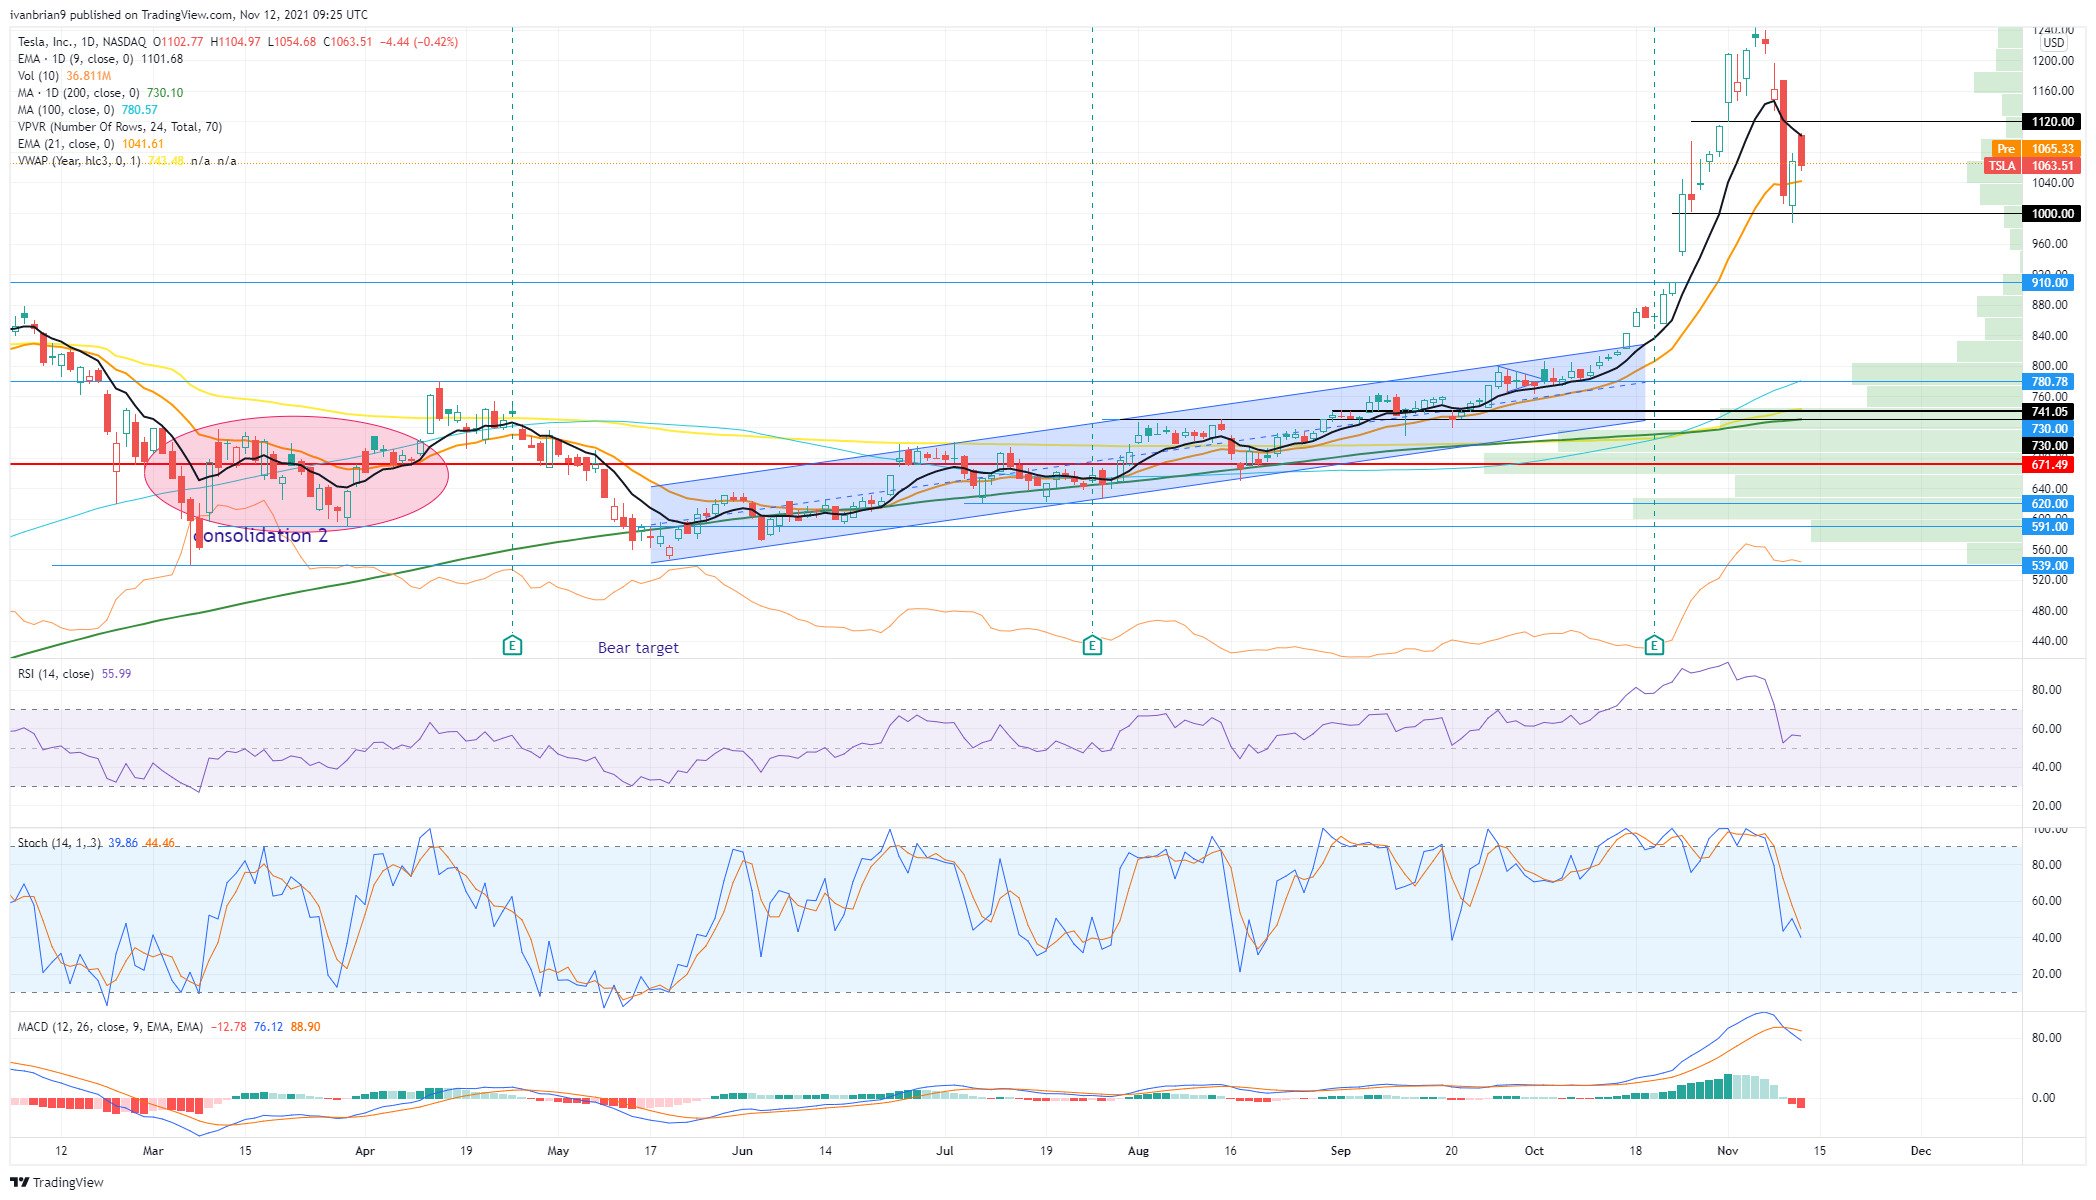Click the Sep label on time axis
The width and height of the screenshot is (2096, 1200).
click(1341, 1151)
